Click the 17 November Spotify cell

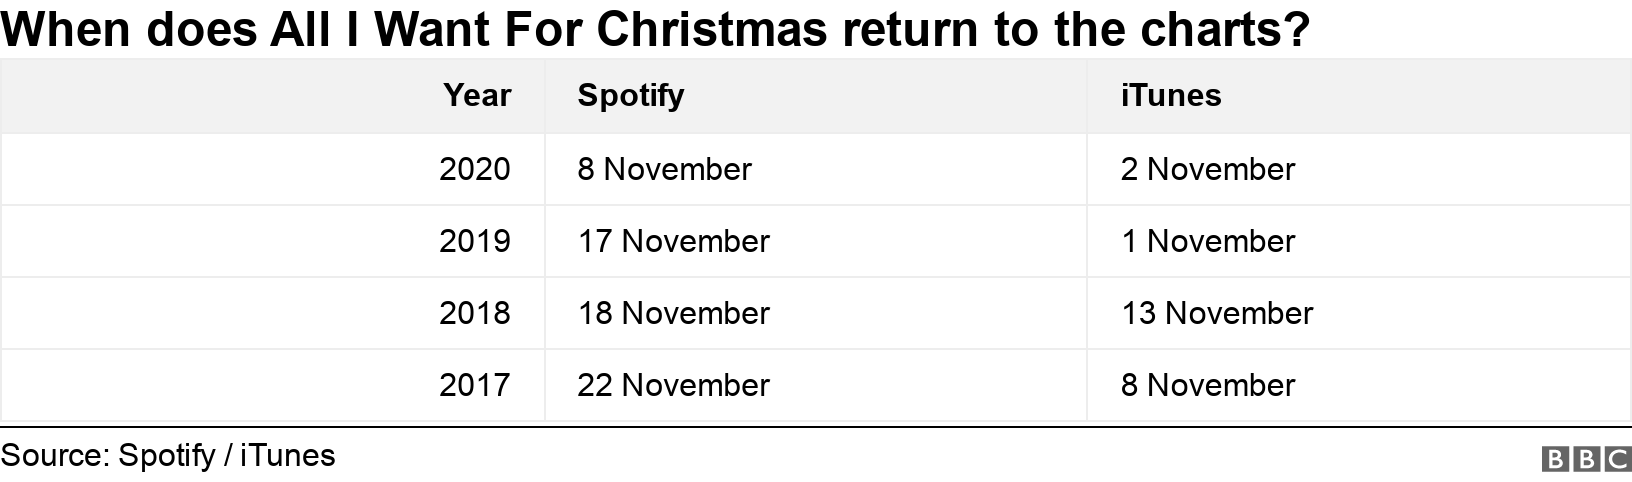coord(673,241)
